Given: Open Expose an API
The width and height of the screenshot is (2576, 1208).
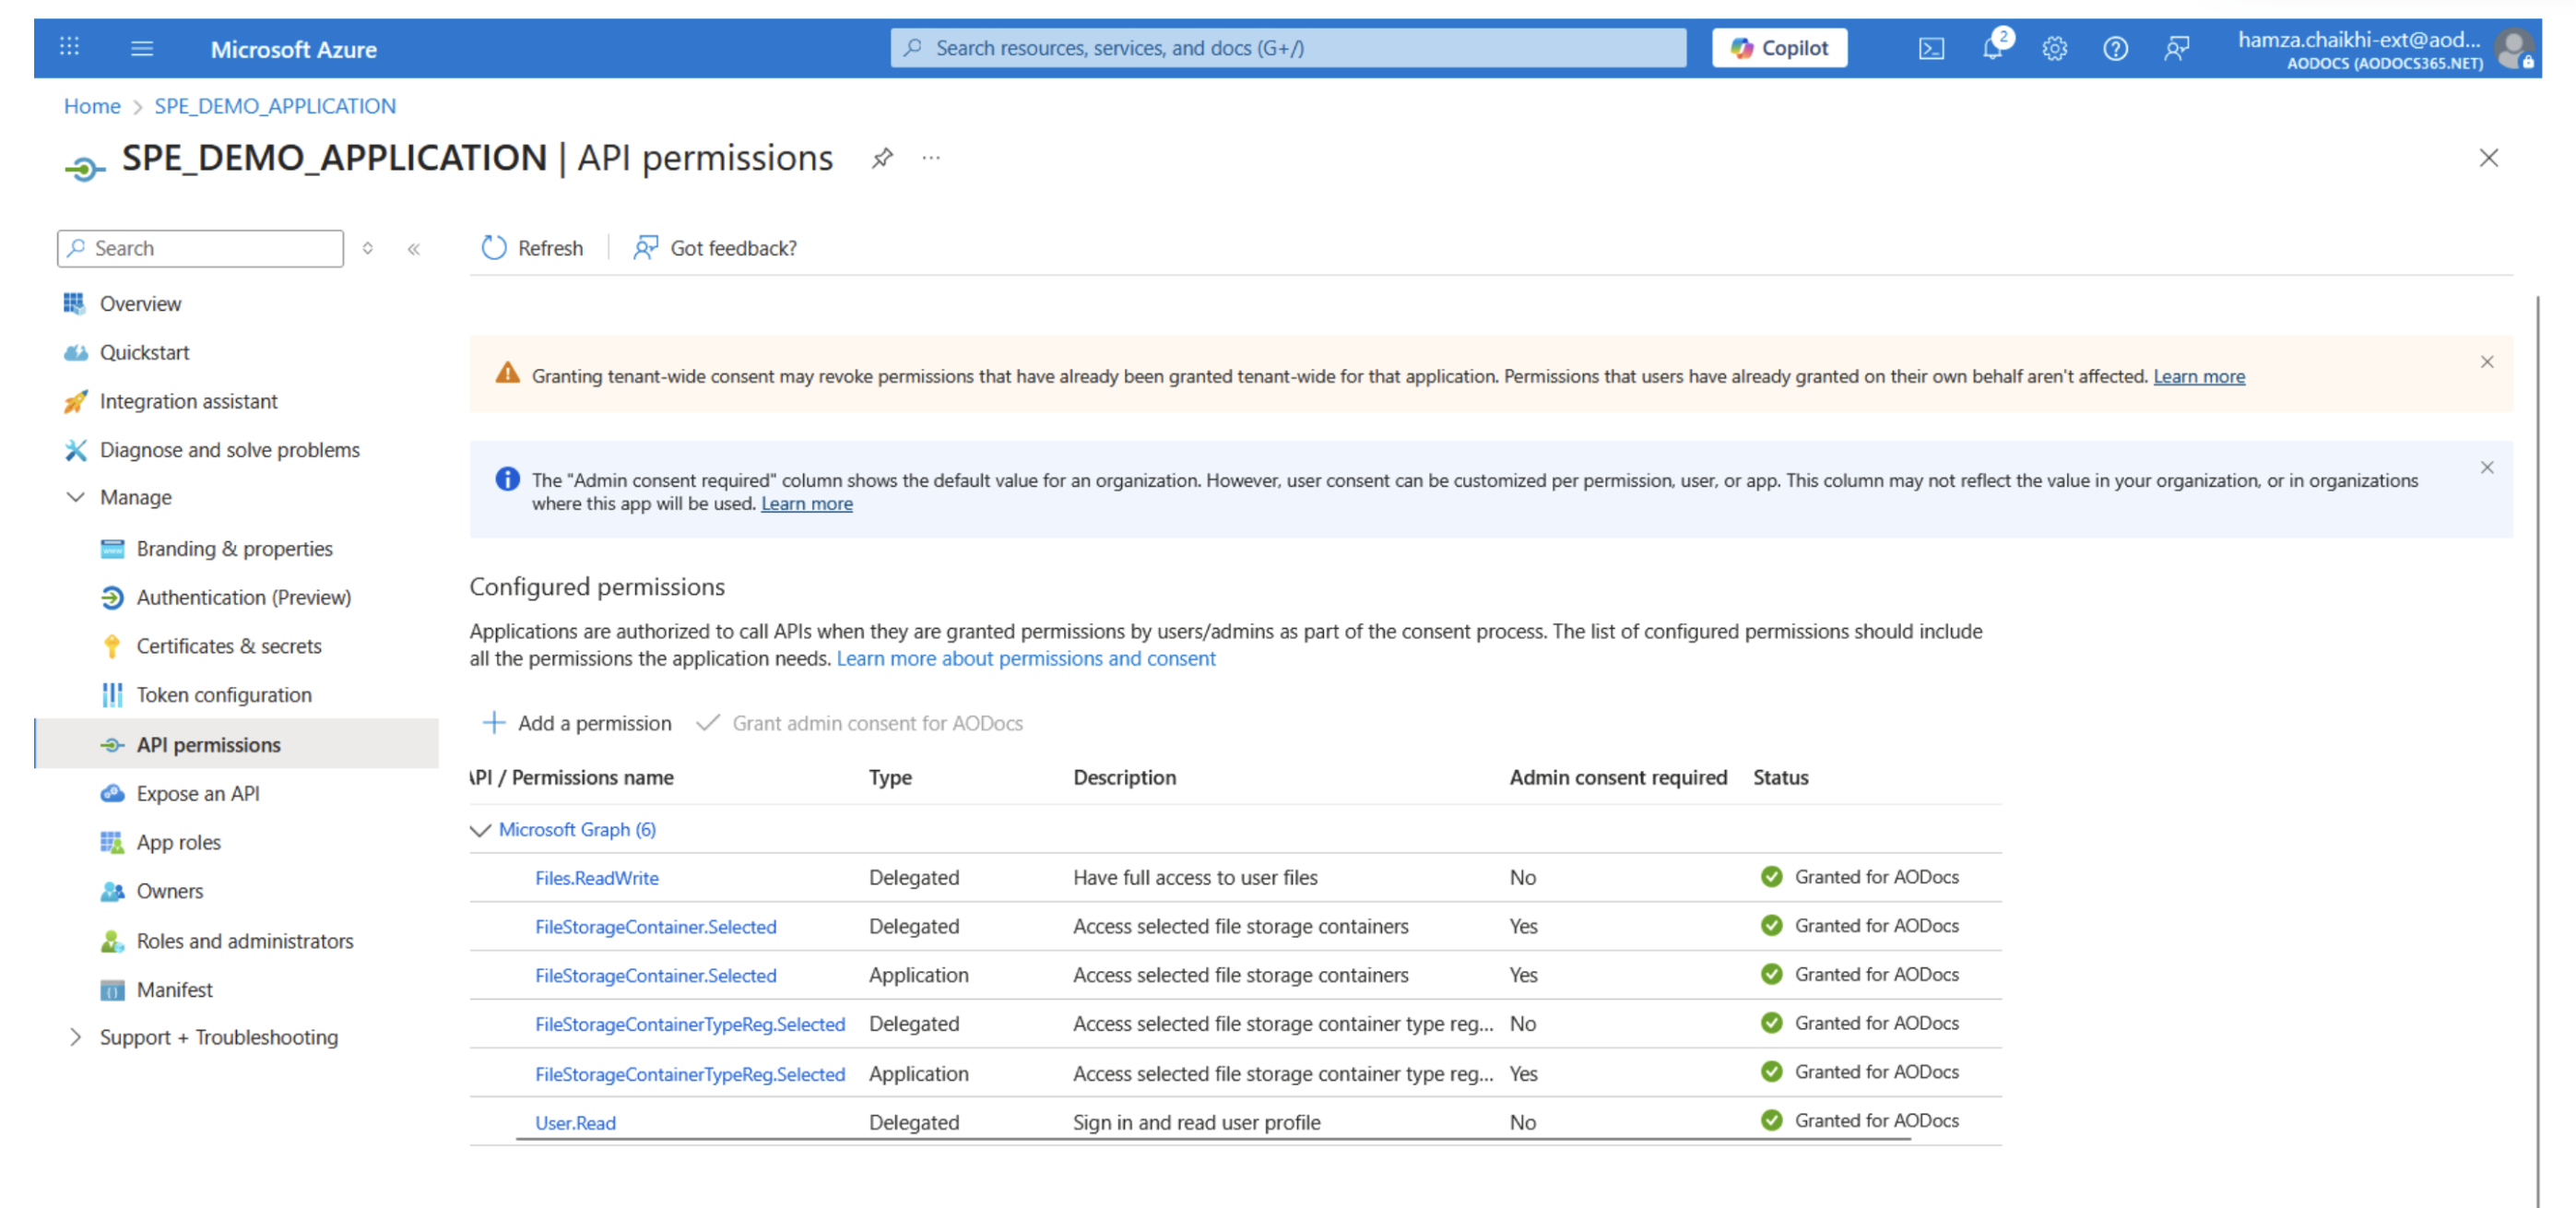Looking at the screenshot, I should coord(198,794).
